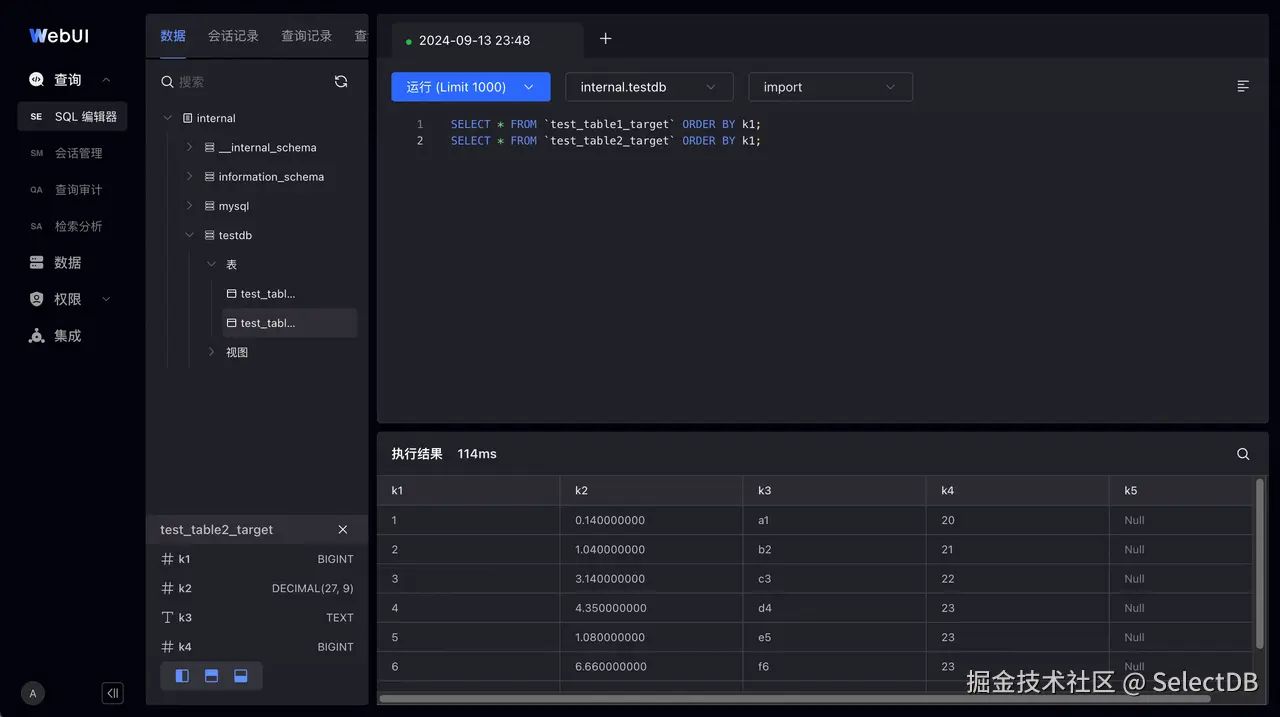Click the k3 text type icon
Image resolution: width=1280 pixels, height=717 pixels.
(167, 618)
